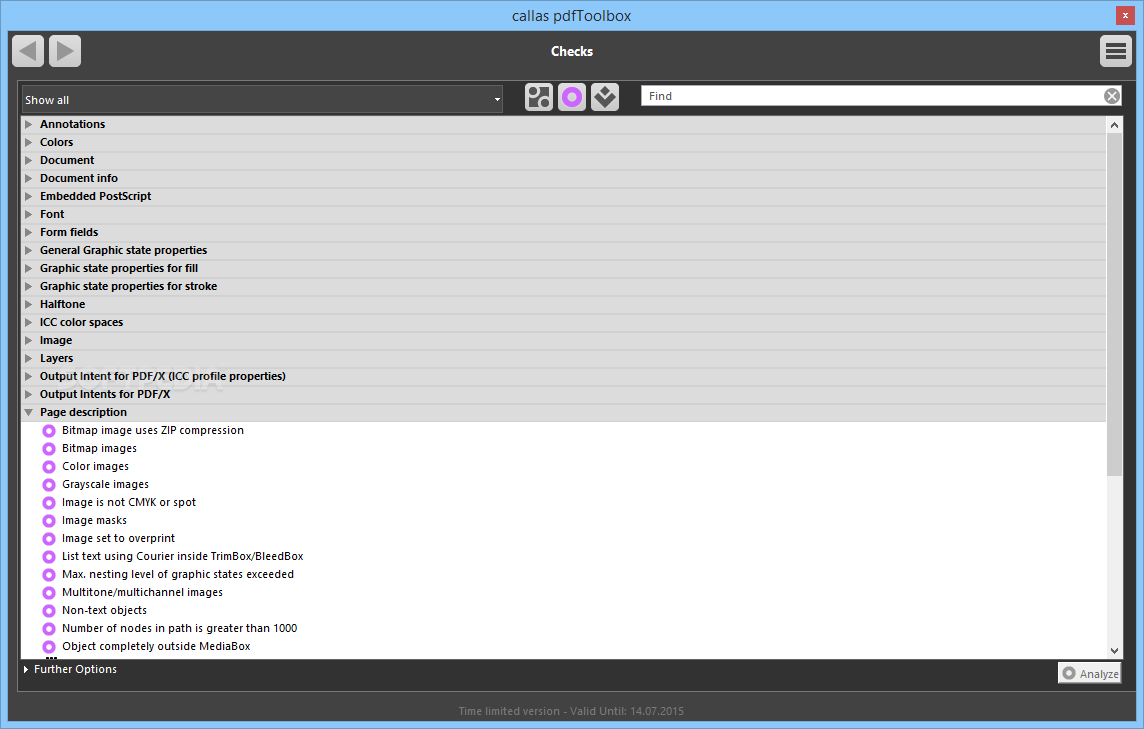Click icon beside Image set to overprint
The width and height of the screenshot is (1144, 729).
tap(49, 539)
